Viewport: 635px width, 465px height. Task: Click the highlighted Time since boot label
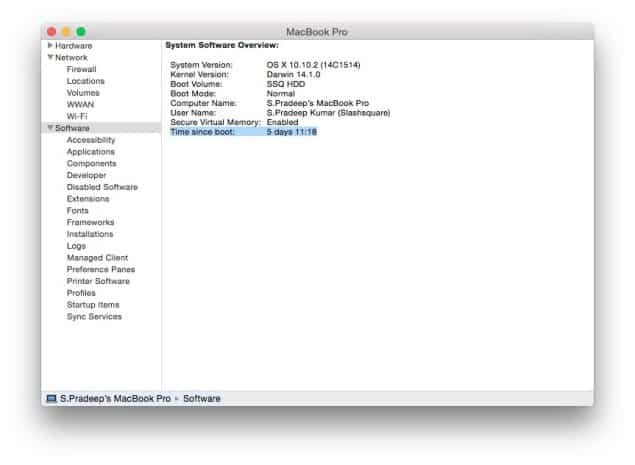point(202,132)
